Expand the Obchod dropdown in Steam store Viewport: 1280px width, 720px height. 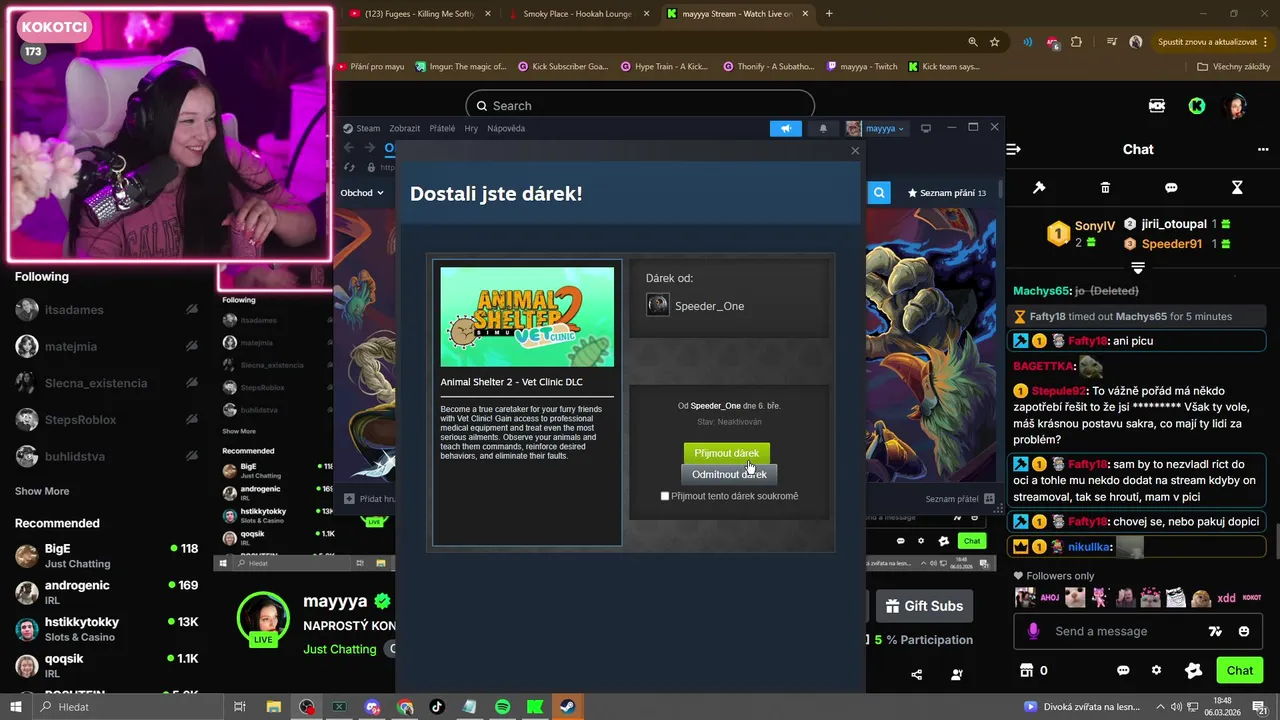point(362,193)
